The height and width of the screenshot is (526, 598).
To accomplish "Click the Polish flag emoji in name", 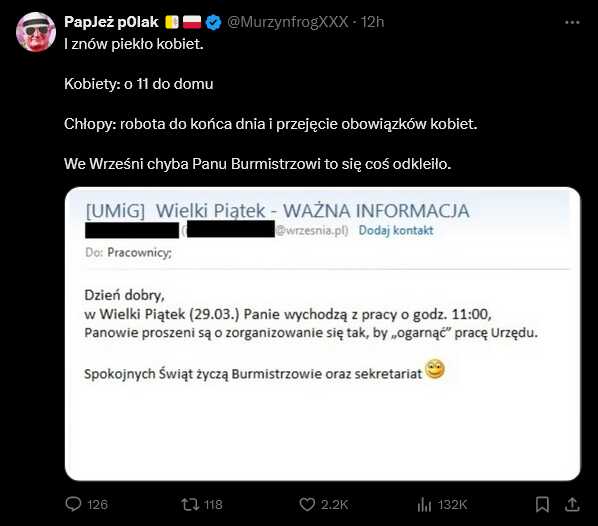I will 192,22.
